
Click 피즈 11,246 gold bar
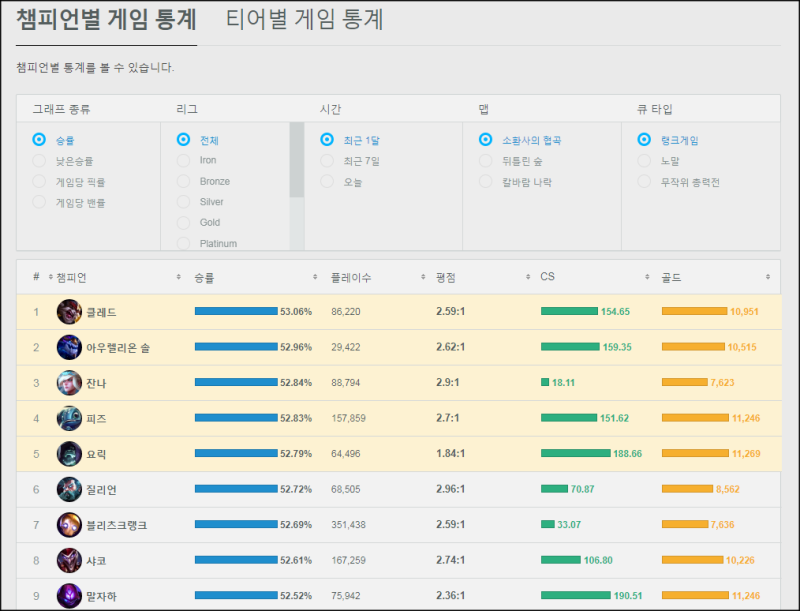click(695, 418)
